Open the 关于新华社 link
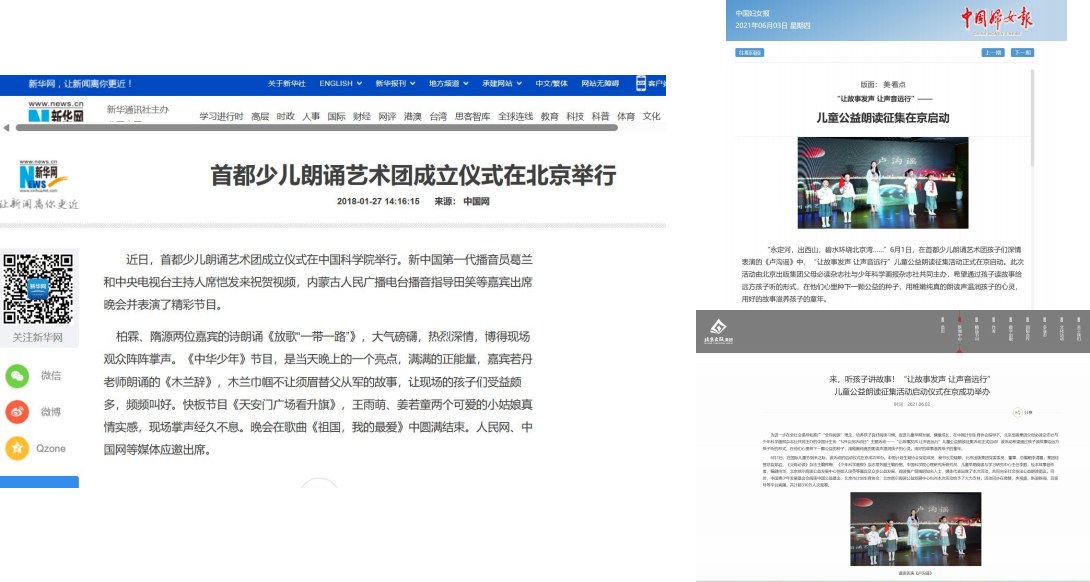 [286, 83]
